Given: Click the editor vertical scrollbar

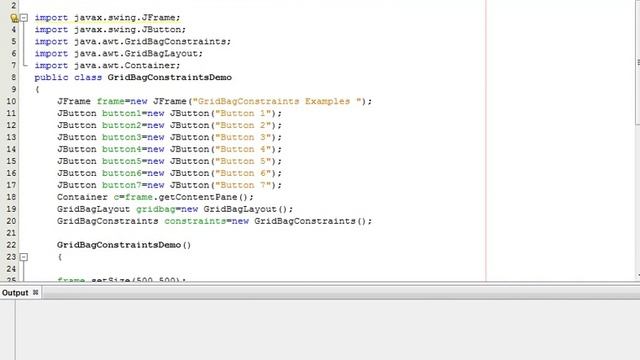Looking at the screenshot, I should [x=637, y=62].
